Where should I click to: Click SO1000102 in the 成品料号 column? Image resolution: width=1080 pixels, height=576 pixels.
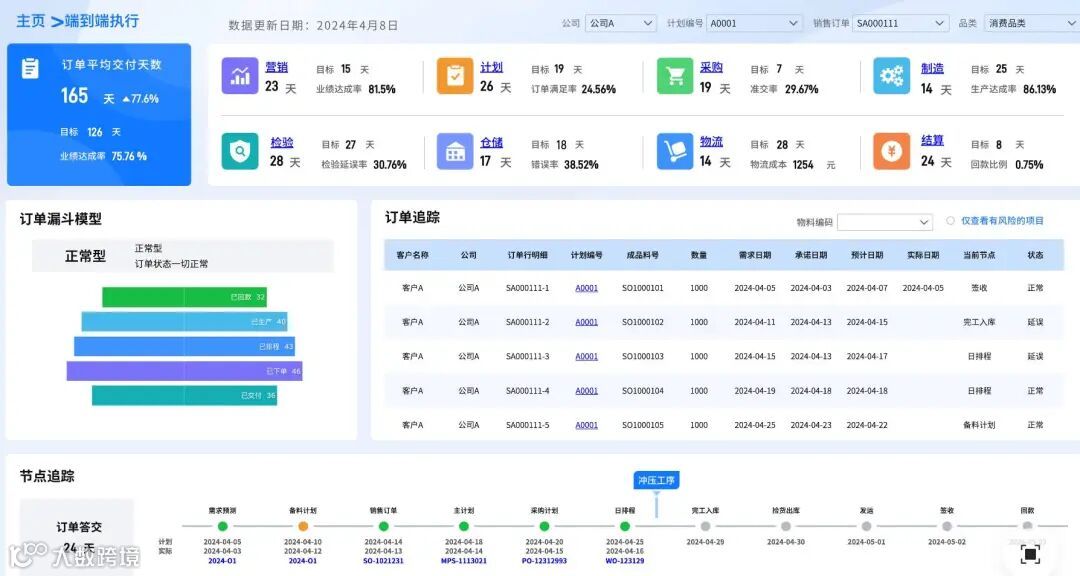click(643, 322)
